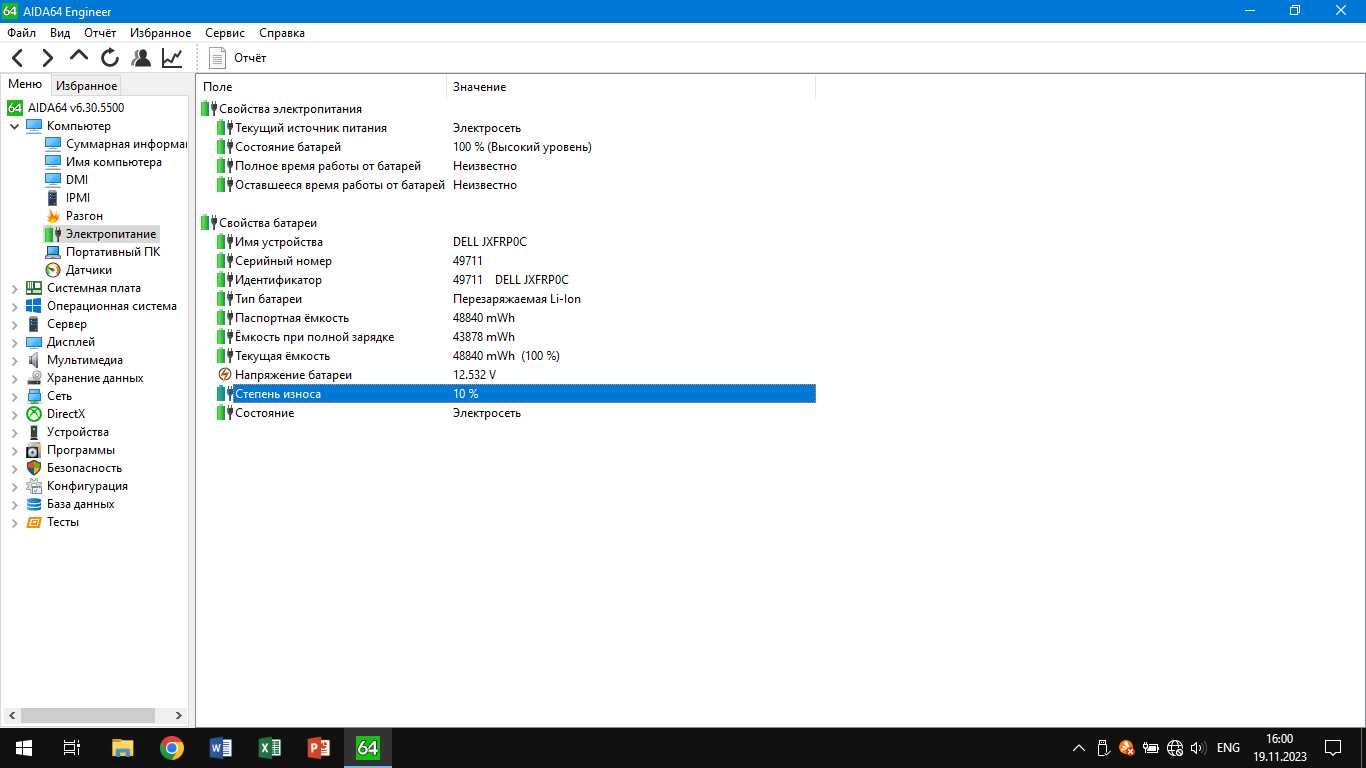Open File Explorer from taskbar

click(122, 748)
